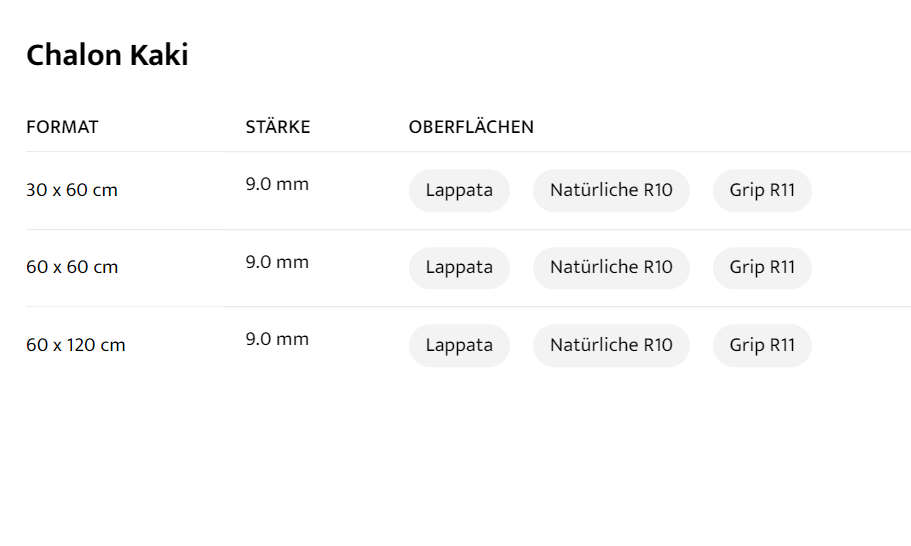The width and height of the screenshot is (911, 546).
Task: Choose Natürliche R10 for 30 x 60 cm
Action: coord(611,190)
